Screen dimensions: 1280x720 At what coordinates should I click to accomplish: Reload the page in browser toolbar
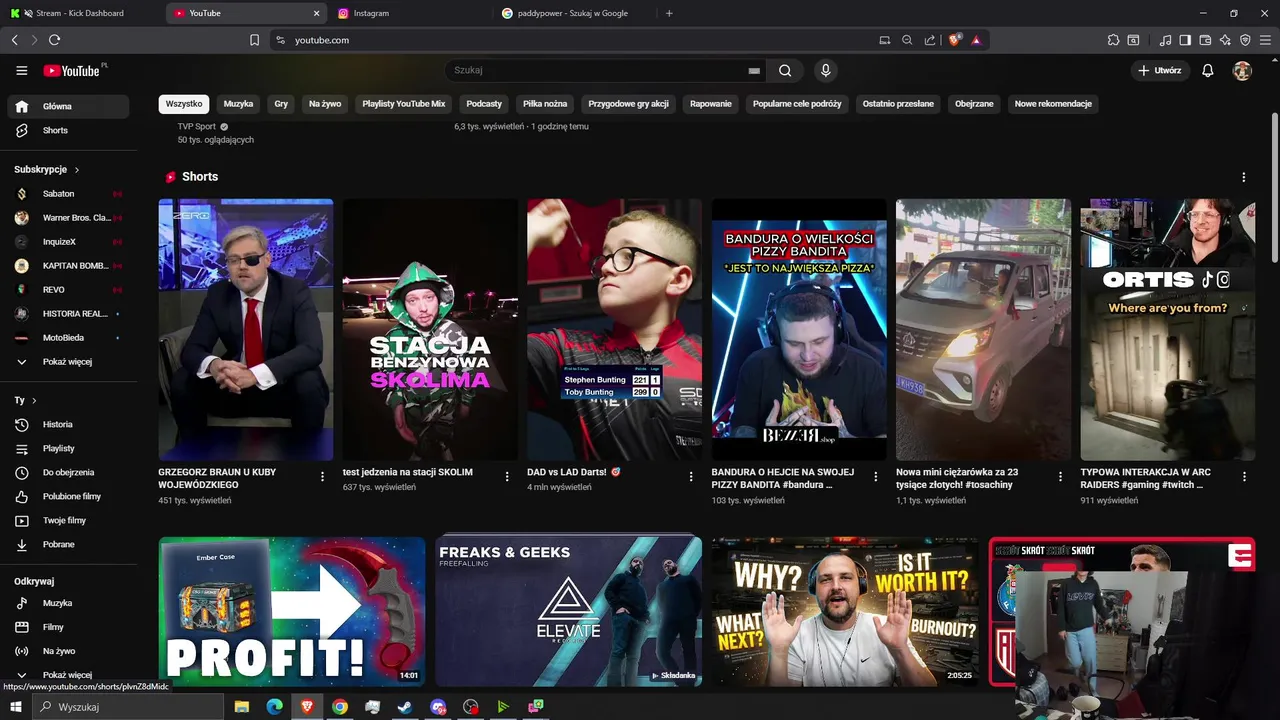(54, 40)
